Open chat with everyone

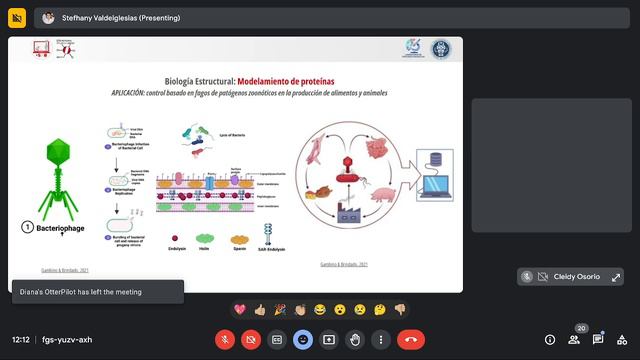click(598, 340)
